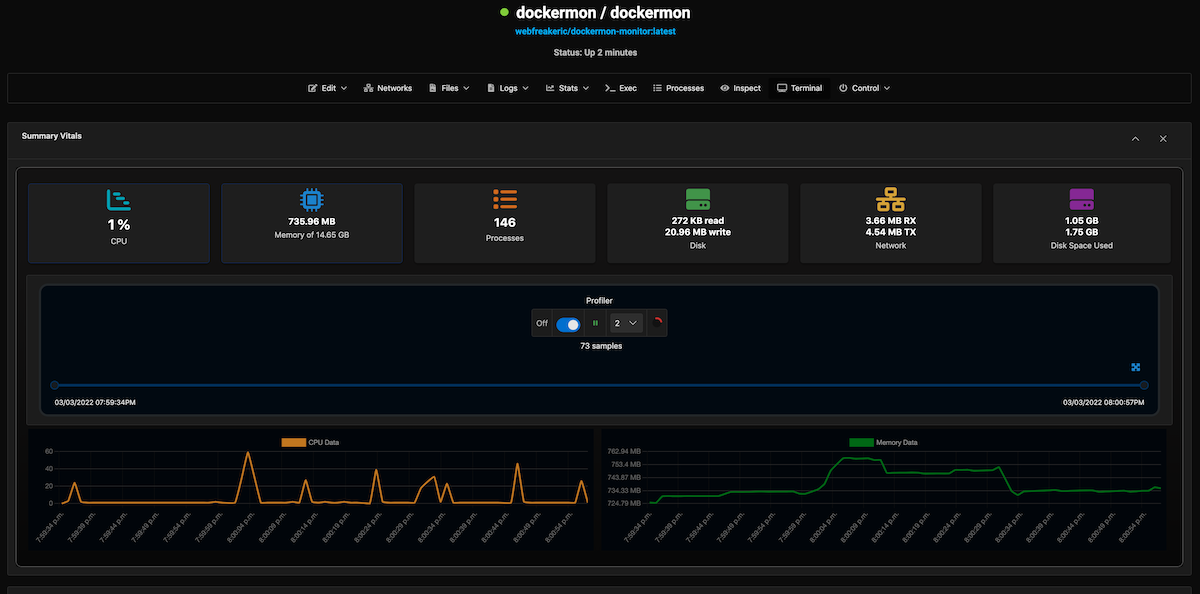Click the blue Memory chip icon
Screen dimensions: 1200x594
click(x=312, y=199)
